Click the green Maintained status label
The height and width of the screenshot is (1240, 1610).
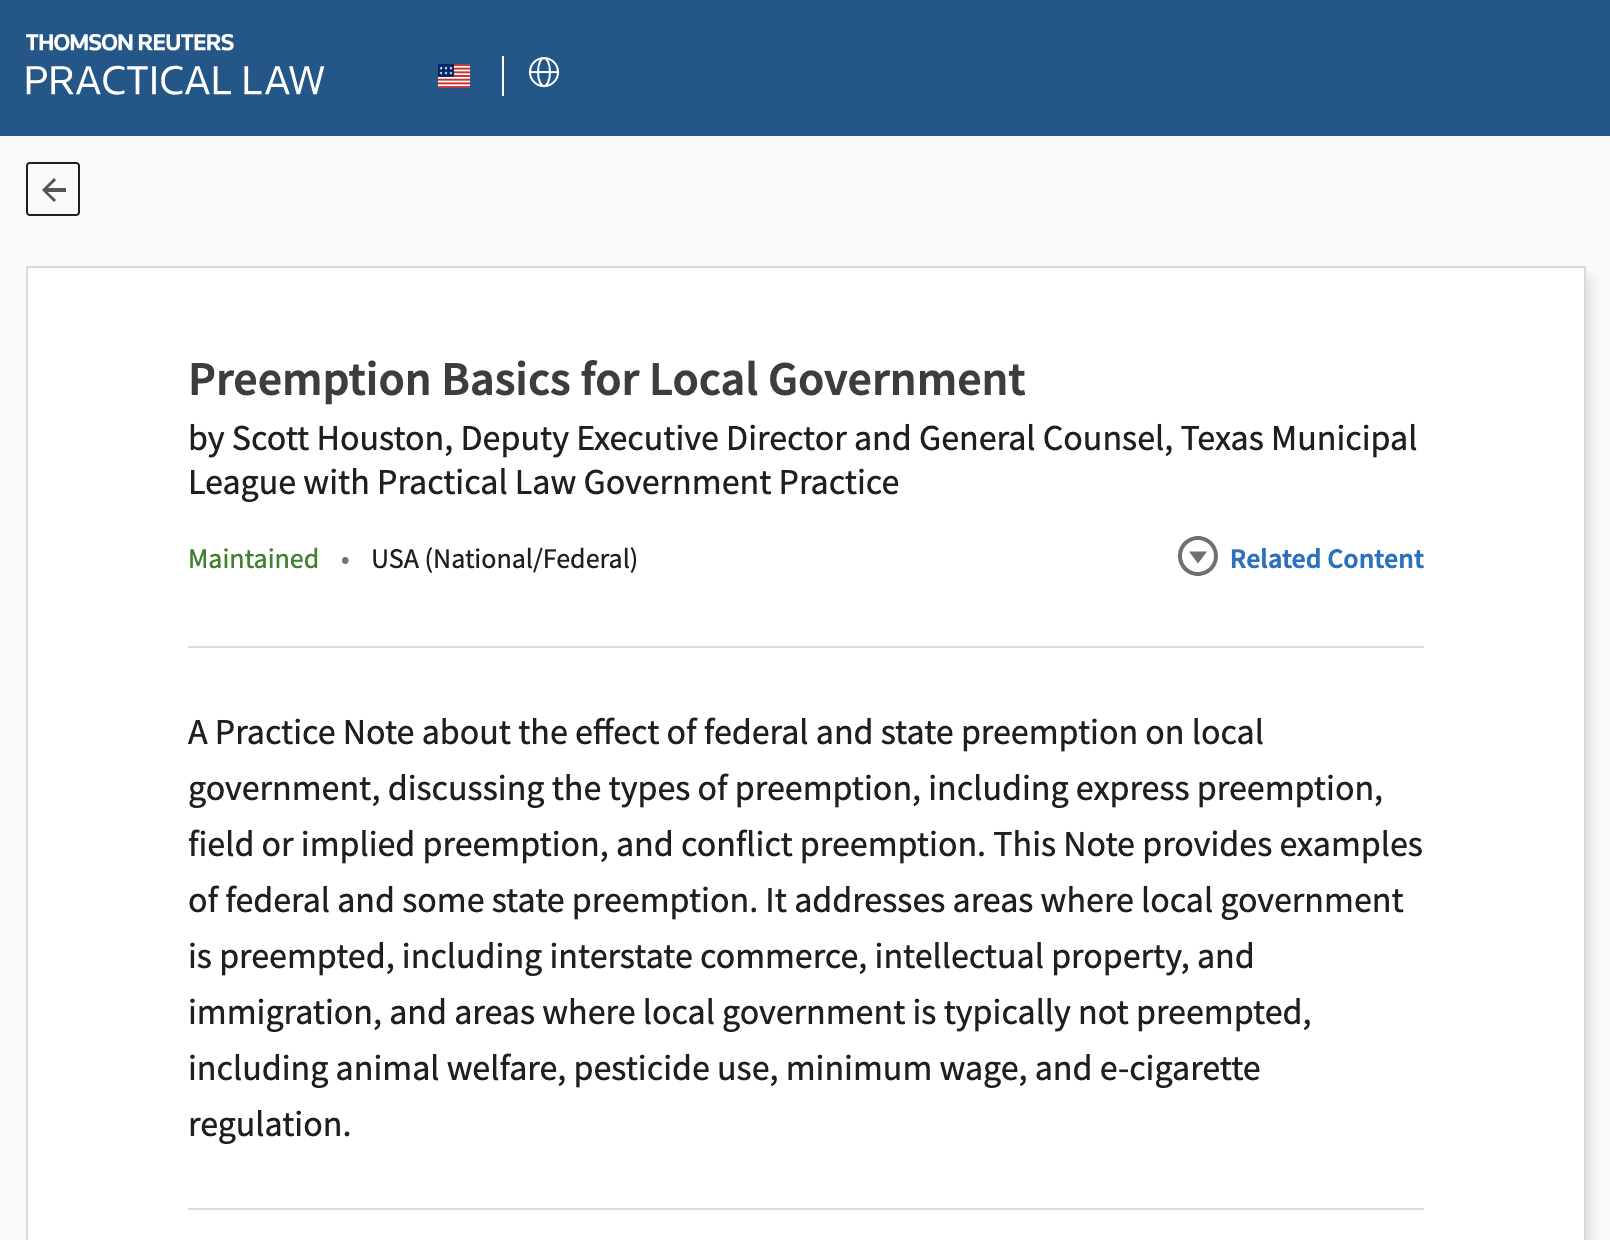tap(253, 559)
